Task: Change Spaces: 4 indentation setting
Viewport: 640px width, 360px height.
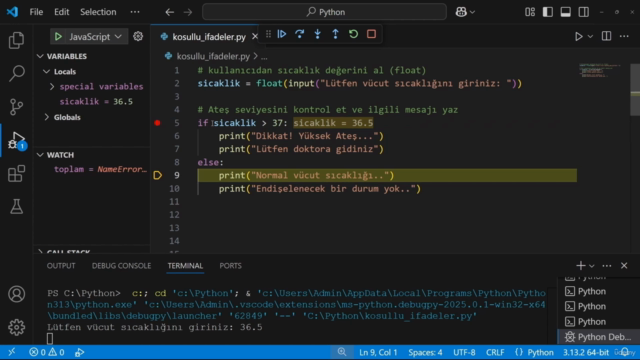Action: tap(425, 352)
